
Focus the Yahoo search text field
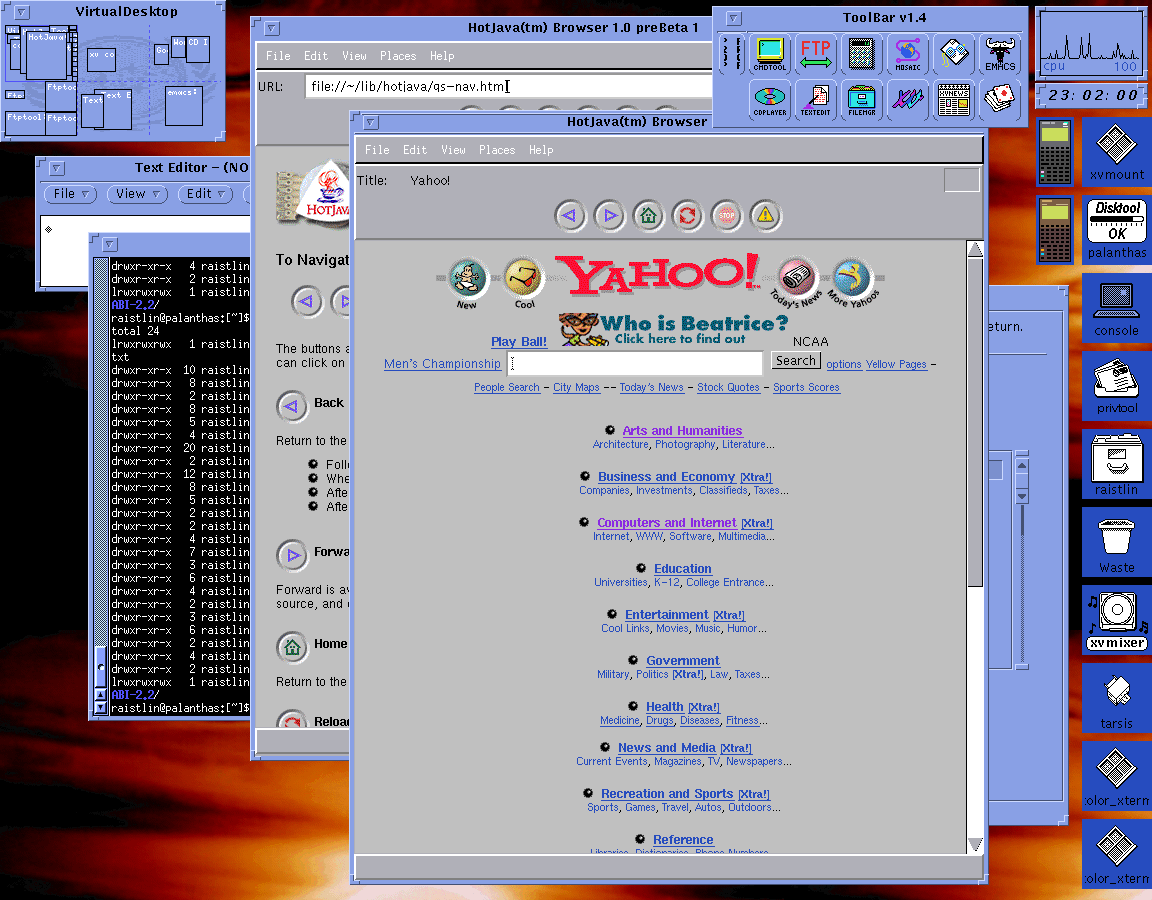click(x=635, y=363)
